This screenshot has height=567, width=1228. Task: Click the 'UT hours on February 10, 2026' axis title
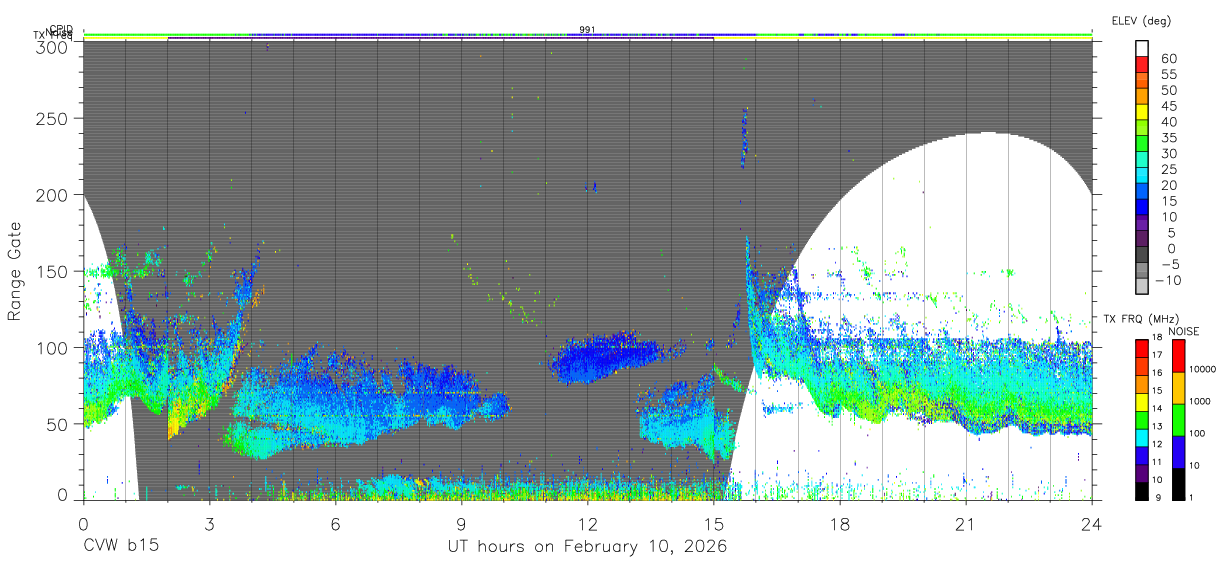tap(587, 547)
